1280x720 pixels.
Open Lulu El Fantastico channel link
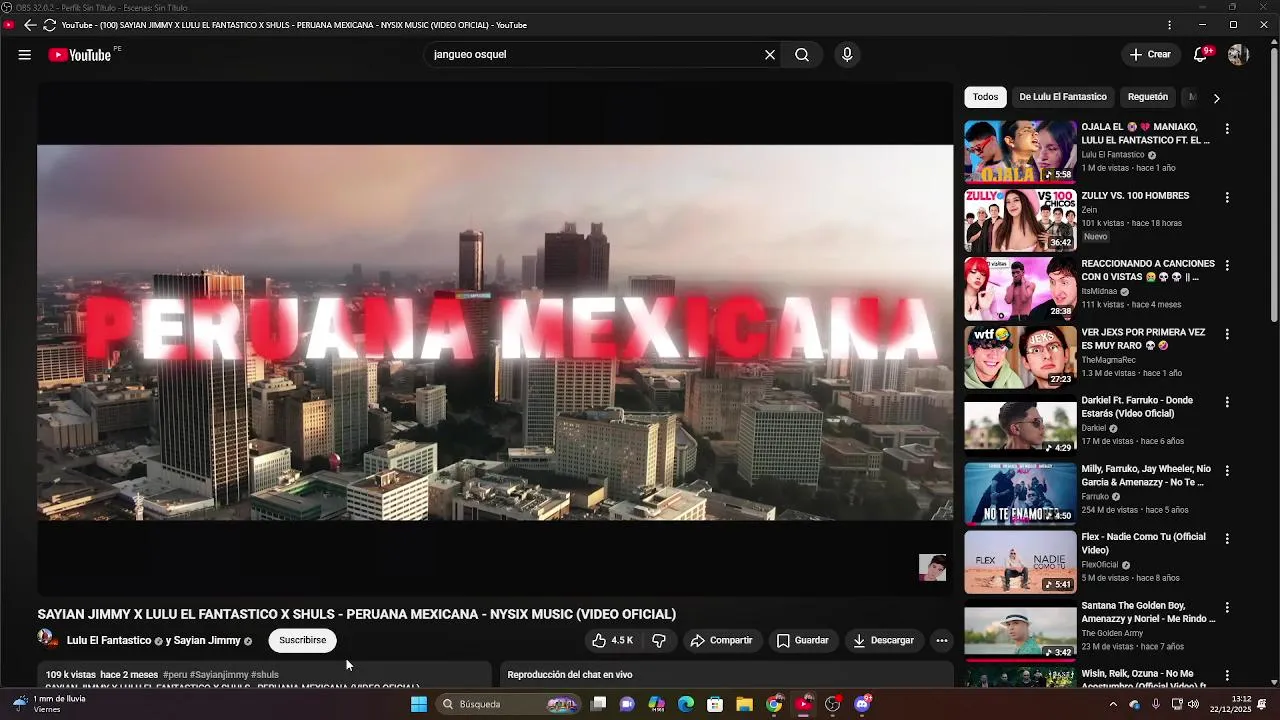point(109,641)
